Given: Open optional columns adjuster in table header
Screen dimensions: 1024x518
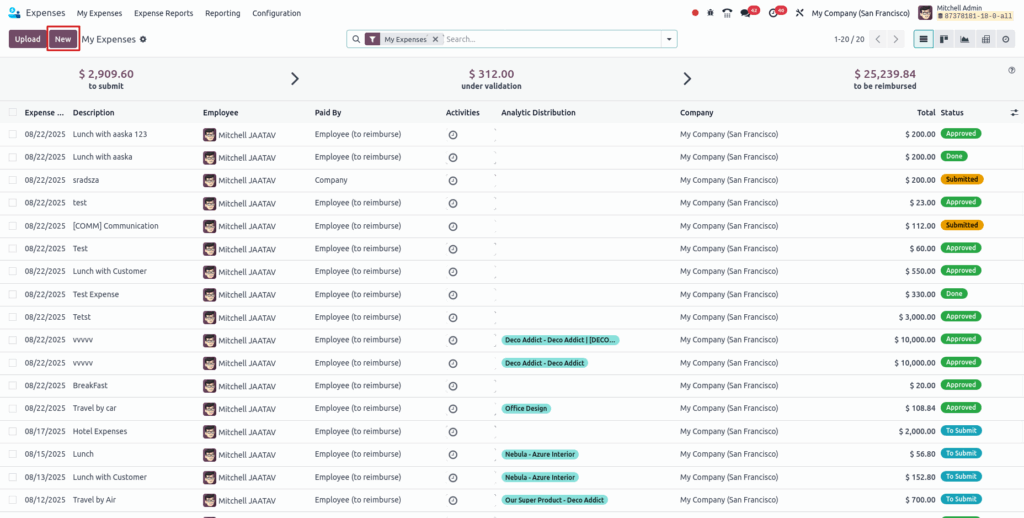Looking at the screenshot, I should pyautogui.click(x=1014, y=113).
